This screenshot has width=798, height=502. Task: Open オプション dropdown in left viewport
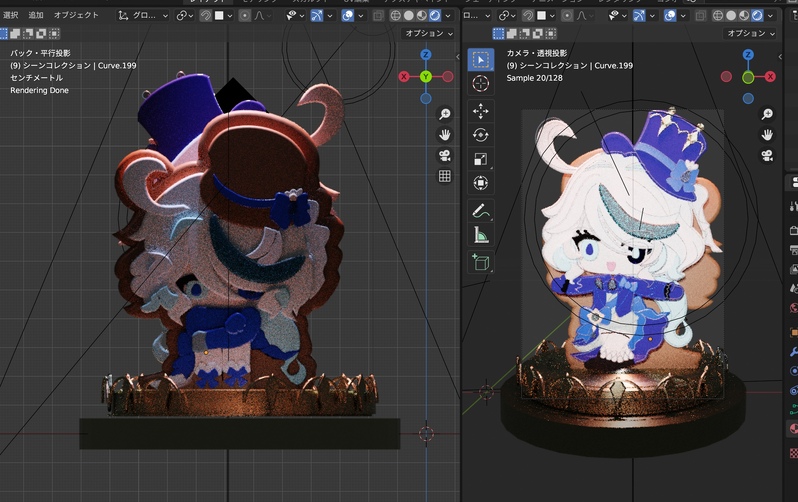pos(428,34)
